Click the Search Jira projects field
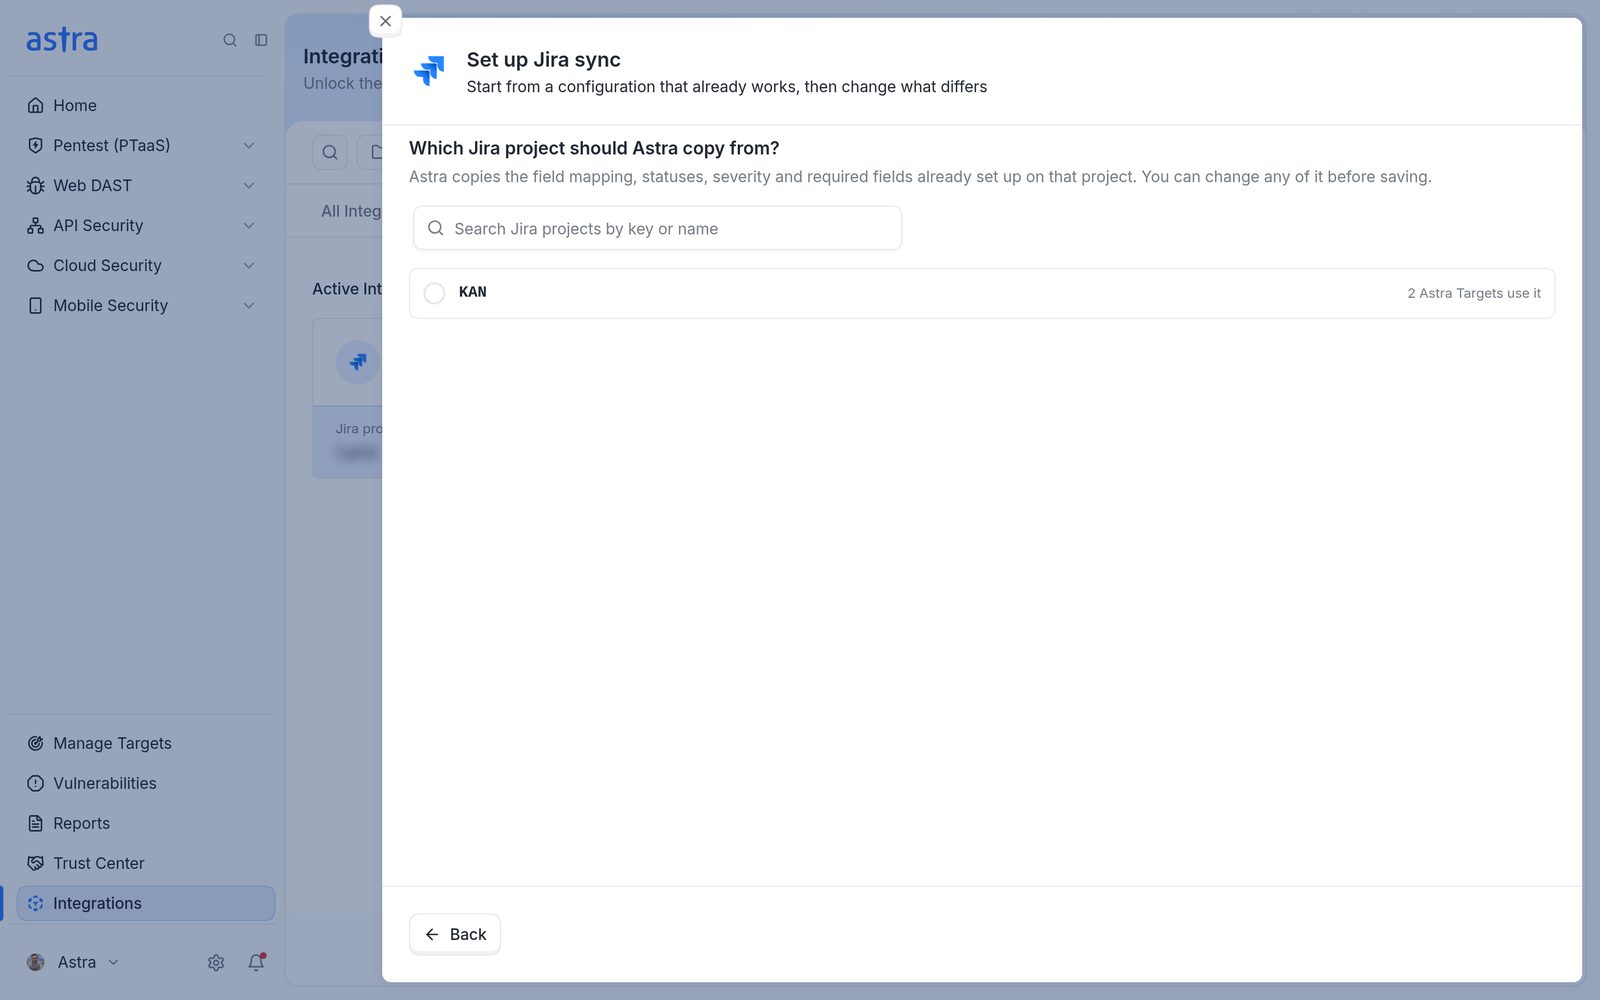 click(657, 228)
